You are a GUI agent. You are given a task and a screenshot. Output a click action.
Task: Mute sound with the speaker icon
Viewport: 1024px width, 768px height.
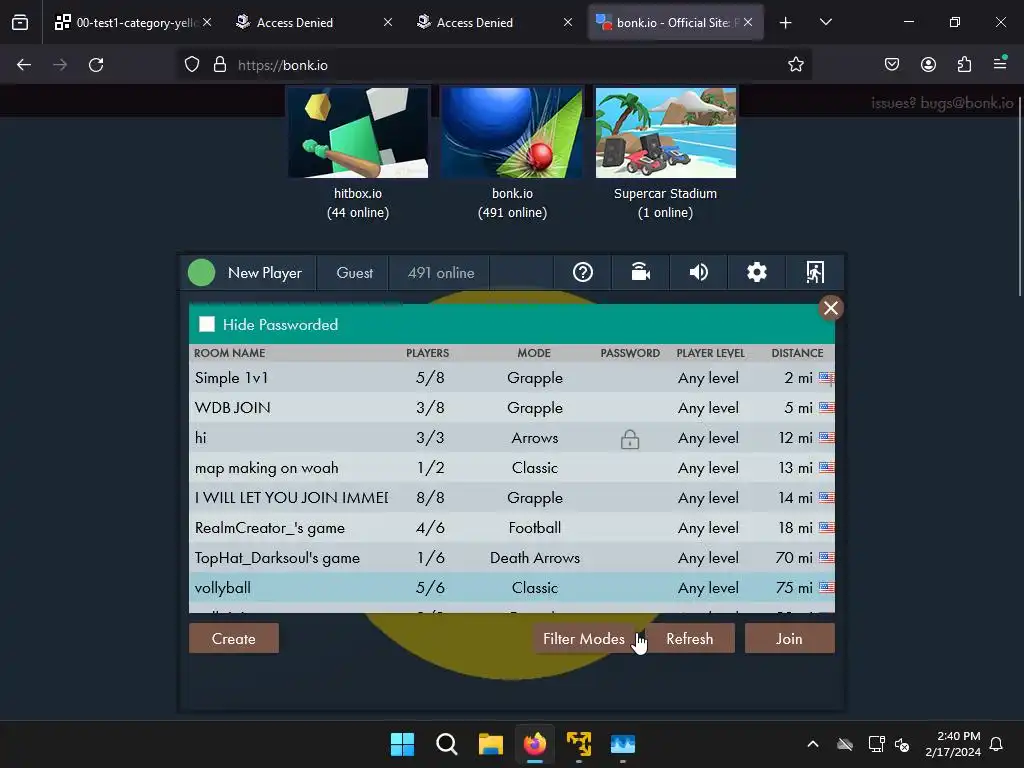699,272
